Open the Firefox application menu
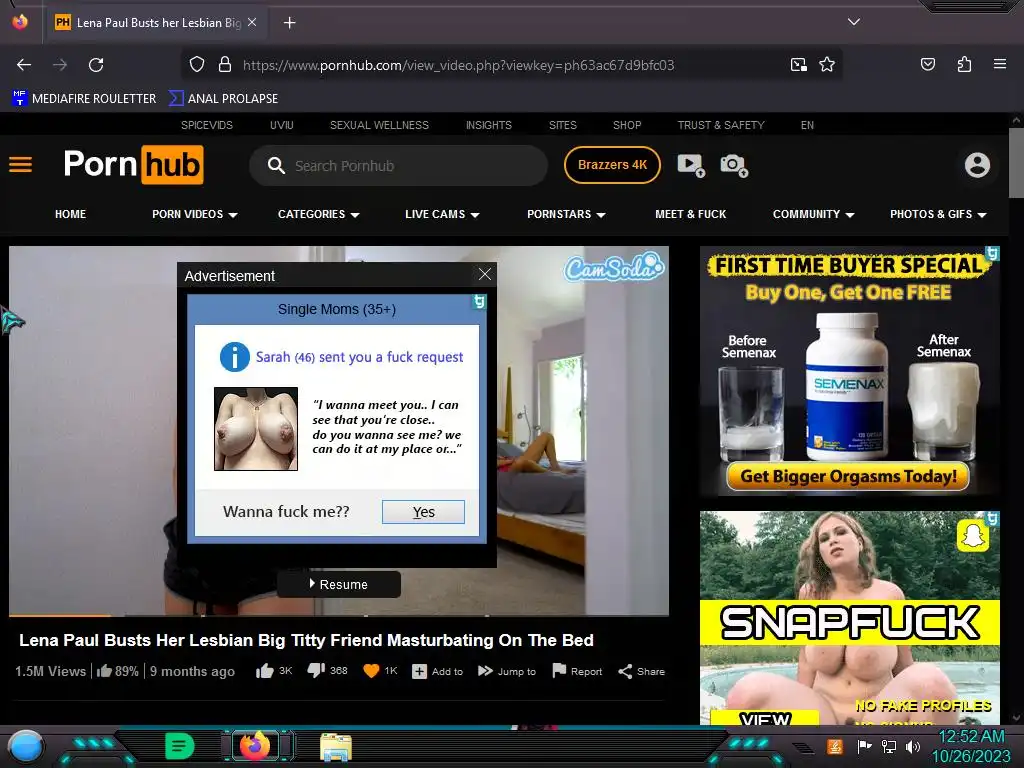 click(999, 64)
